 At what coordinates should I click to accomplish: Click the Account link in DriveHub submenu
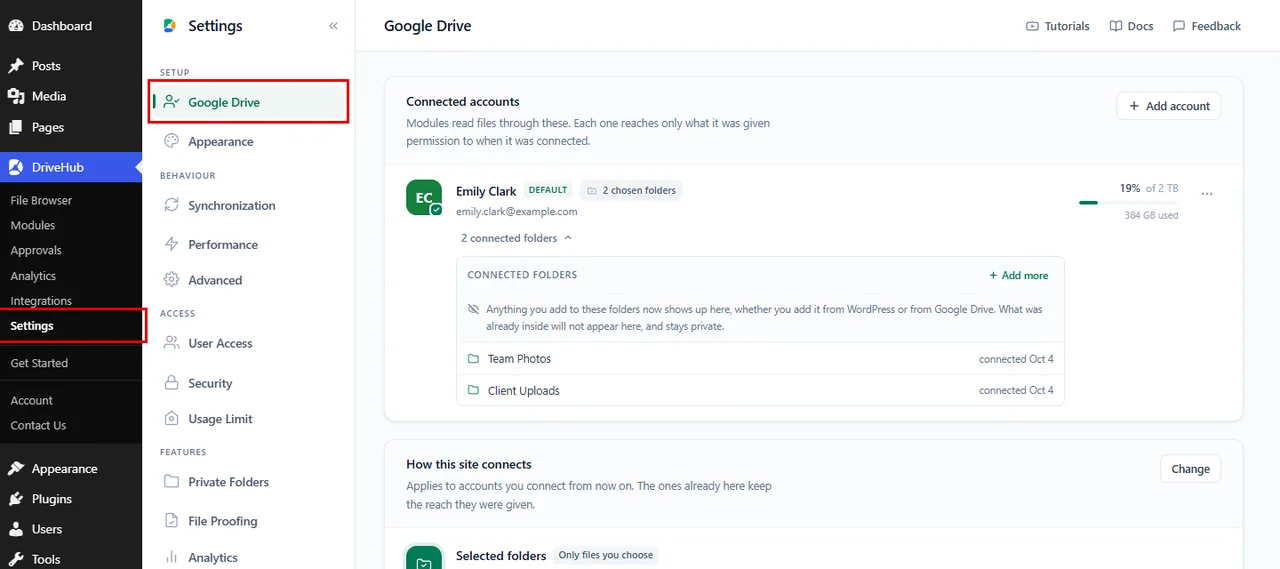tap(31, 400)
